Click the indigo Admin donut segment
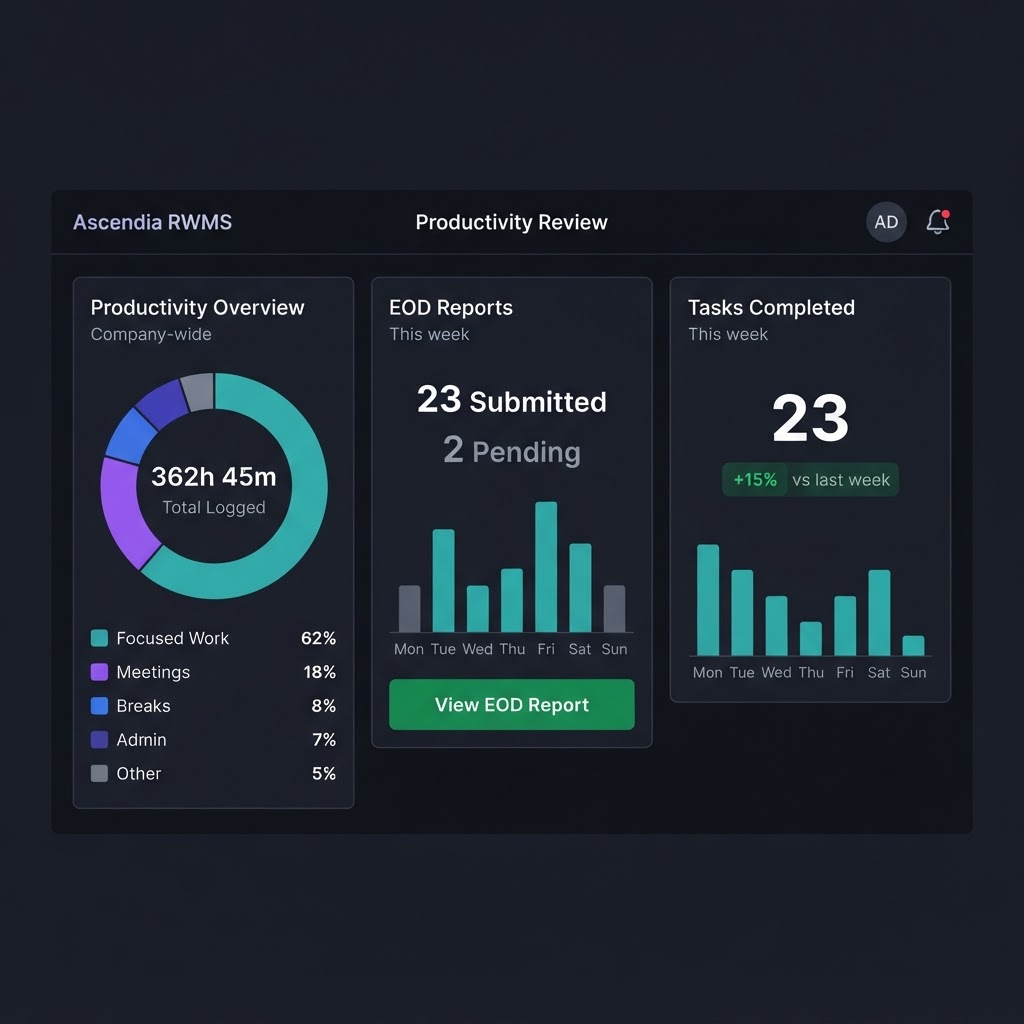The height and width of the screenshot is (1024, 1024). click(164, 404)
